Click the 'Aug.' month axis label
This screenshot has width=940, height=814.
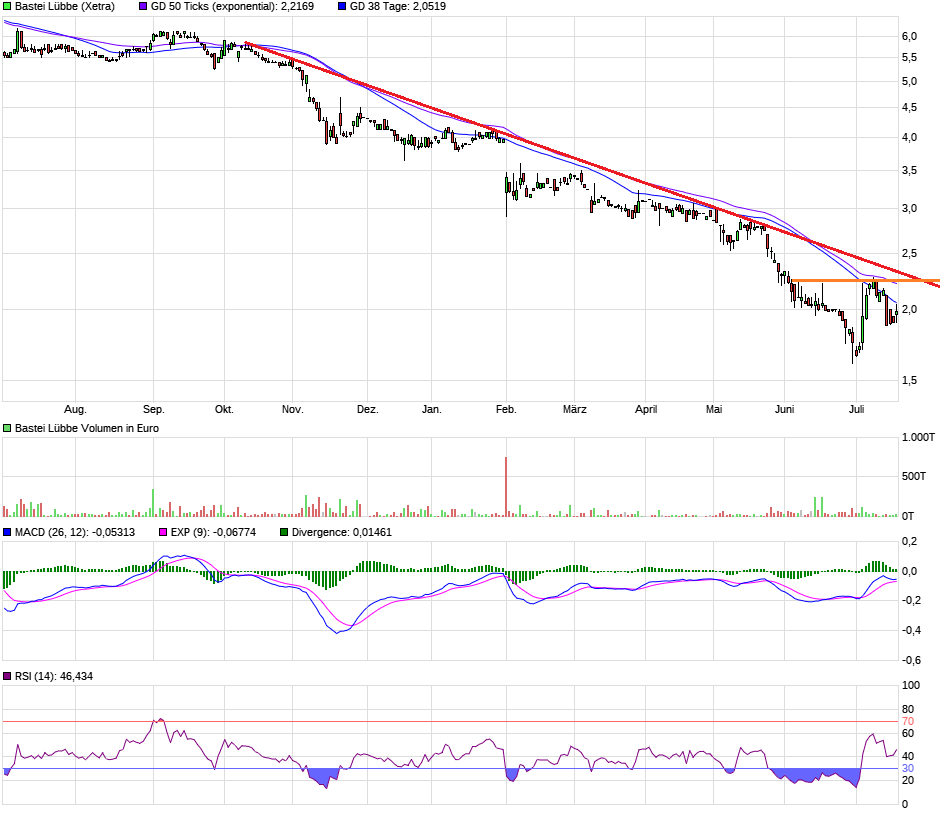click(x=76, y=409)
